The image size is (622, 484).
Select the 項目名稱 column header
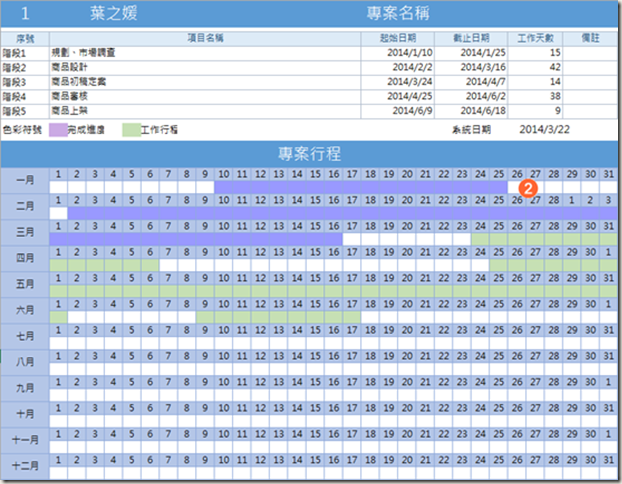coord(205,38)
